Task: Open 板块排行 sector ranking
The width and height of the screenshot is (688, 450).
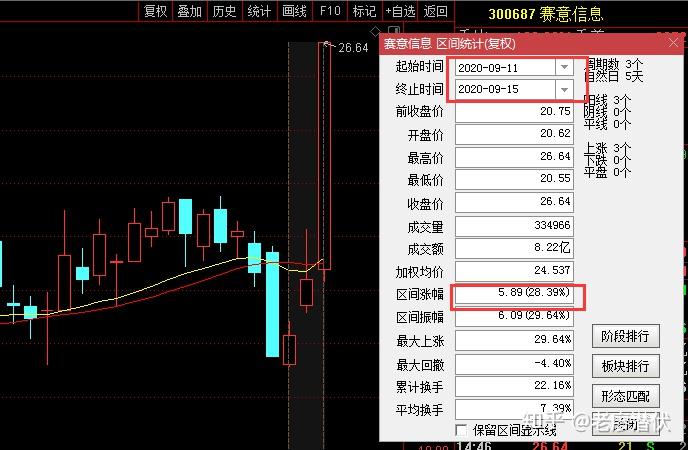Action: pyautogui.click(x=625, y=366)
